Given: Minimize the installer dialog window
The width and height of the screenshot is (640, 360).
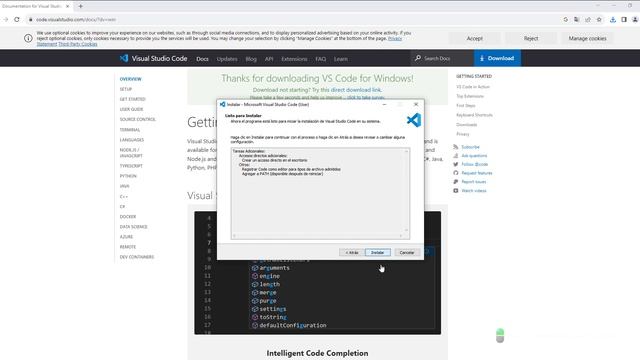Looking at the screenshot, I should (x=384, y=104).
